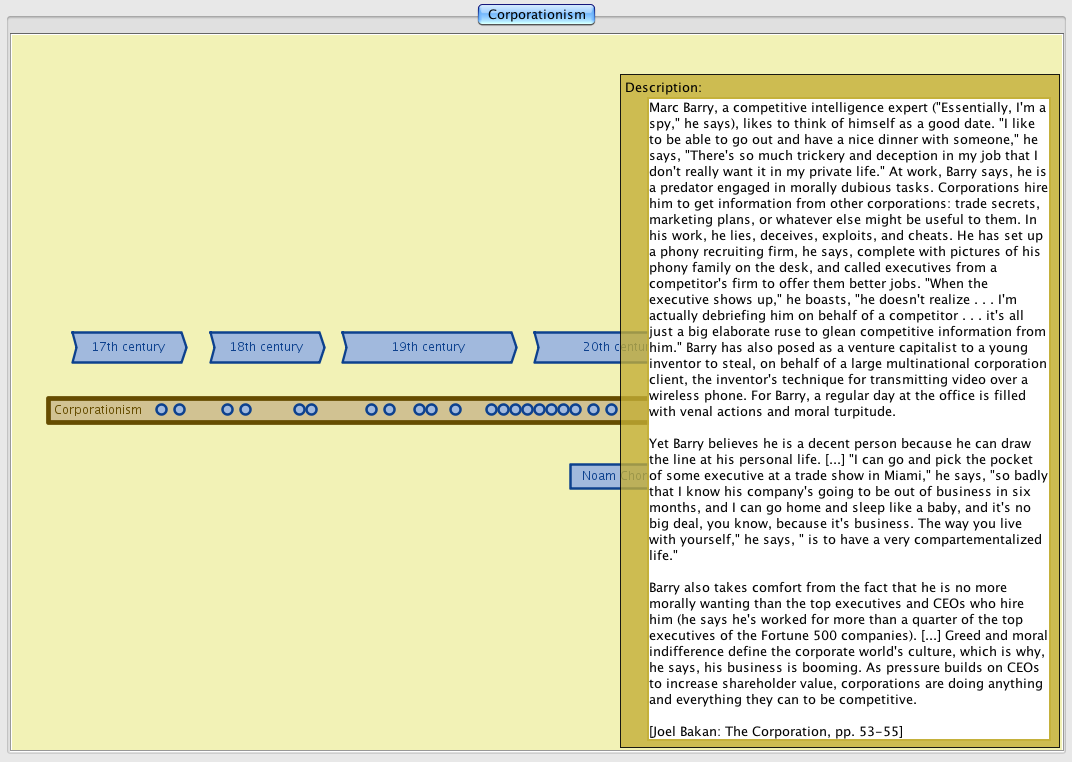Image resolution: width=1072 pixels, height=762 pixels.
Task: Click the sixth circle marker on timeline
Action: 311,410
